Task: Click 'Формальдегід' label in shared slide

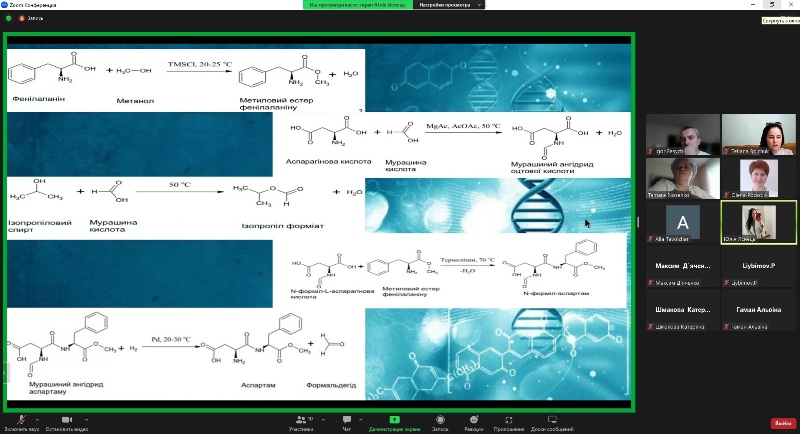Action: [331, 385]
